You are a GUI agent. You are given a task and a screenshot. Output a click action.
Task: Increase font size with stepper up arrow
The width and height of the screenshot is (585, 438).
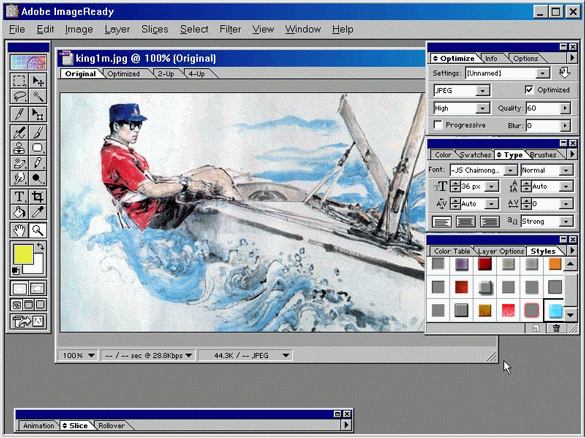[x=455, y=183]
